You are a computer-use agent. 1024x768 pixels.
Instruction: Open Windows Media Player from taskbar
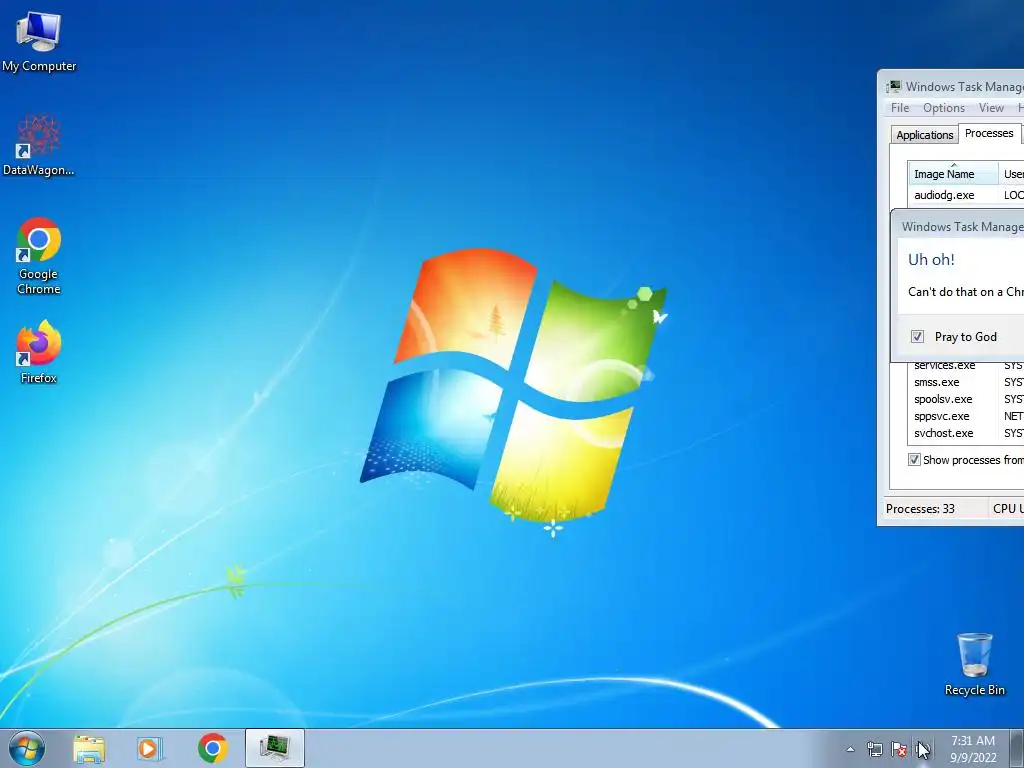pos(150,748)
